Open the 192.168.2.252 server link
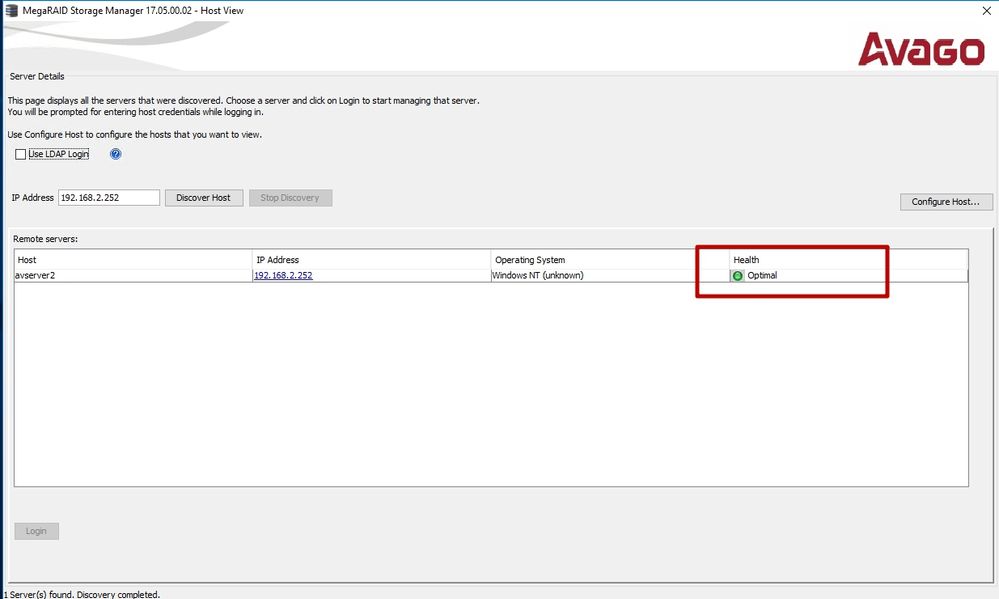Image resolution: width=999 pixels, height=599 pixels. (284, 275)
